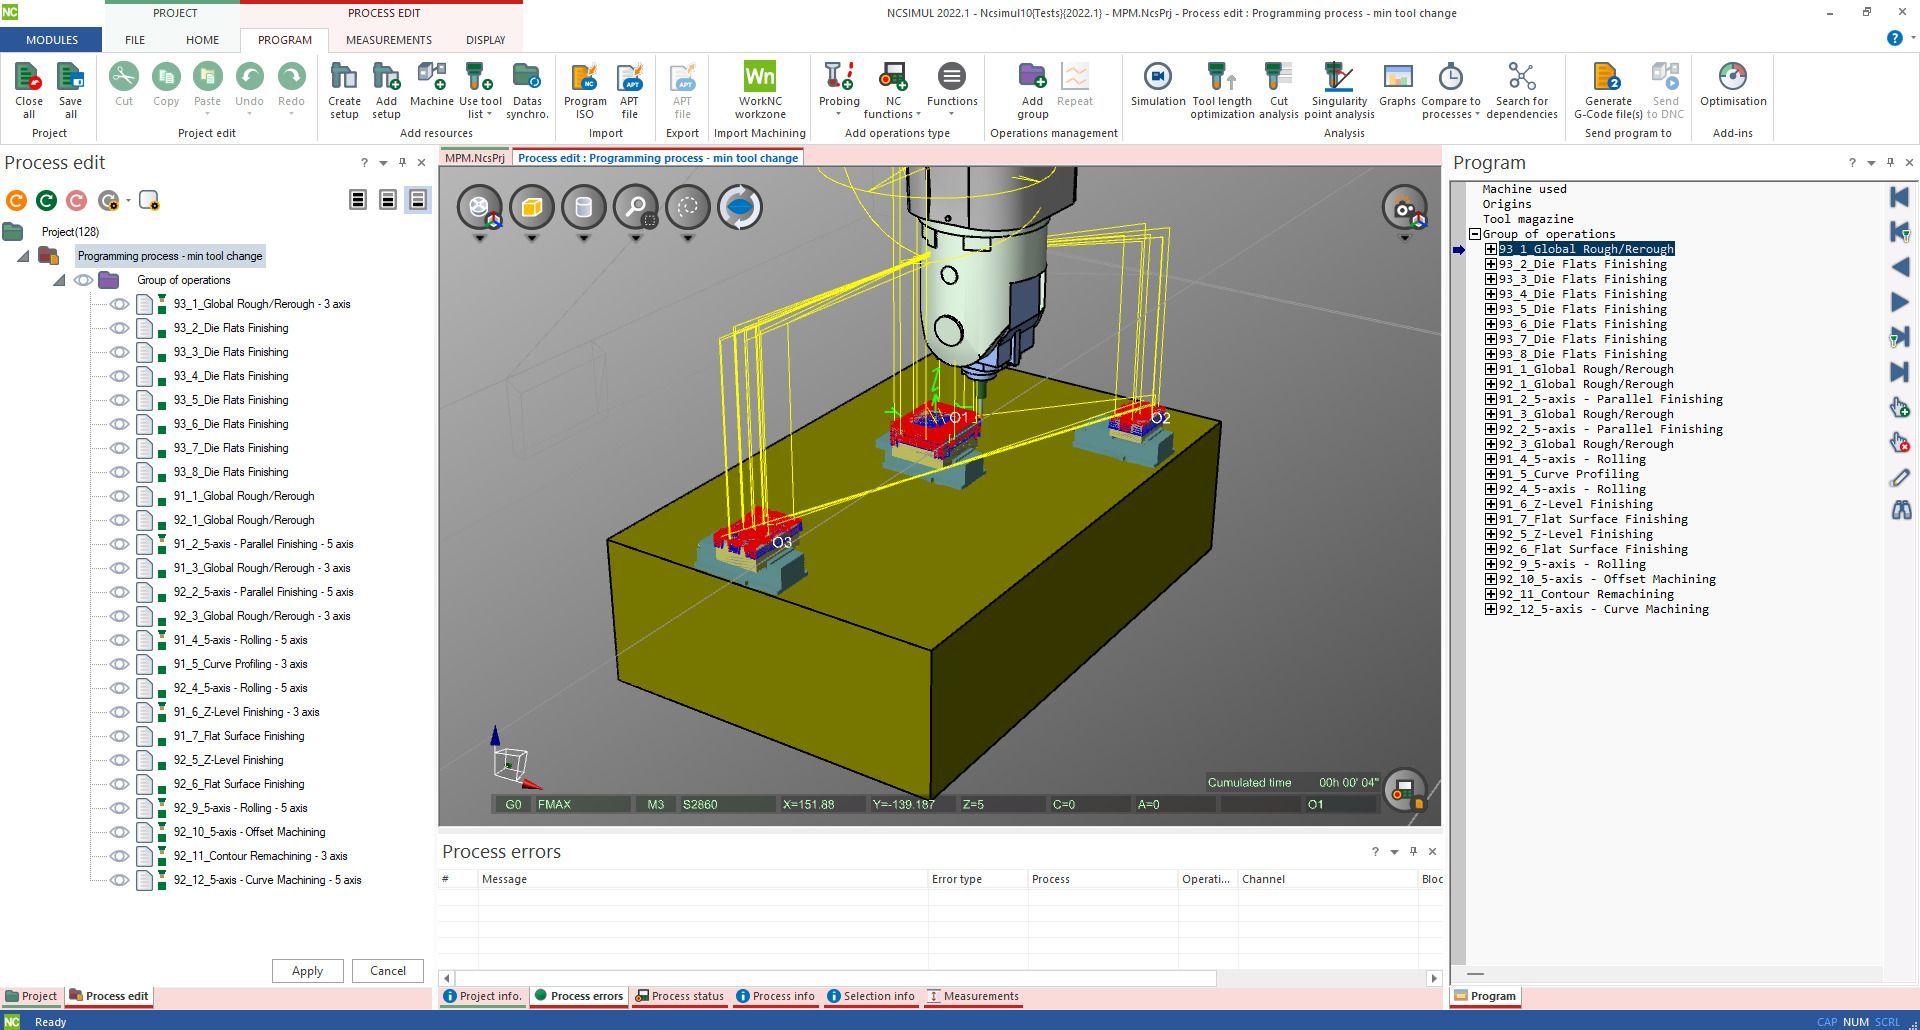
Task: Open the Graphs analysis icon
Action: (x=1397, y=84)
